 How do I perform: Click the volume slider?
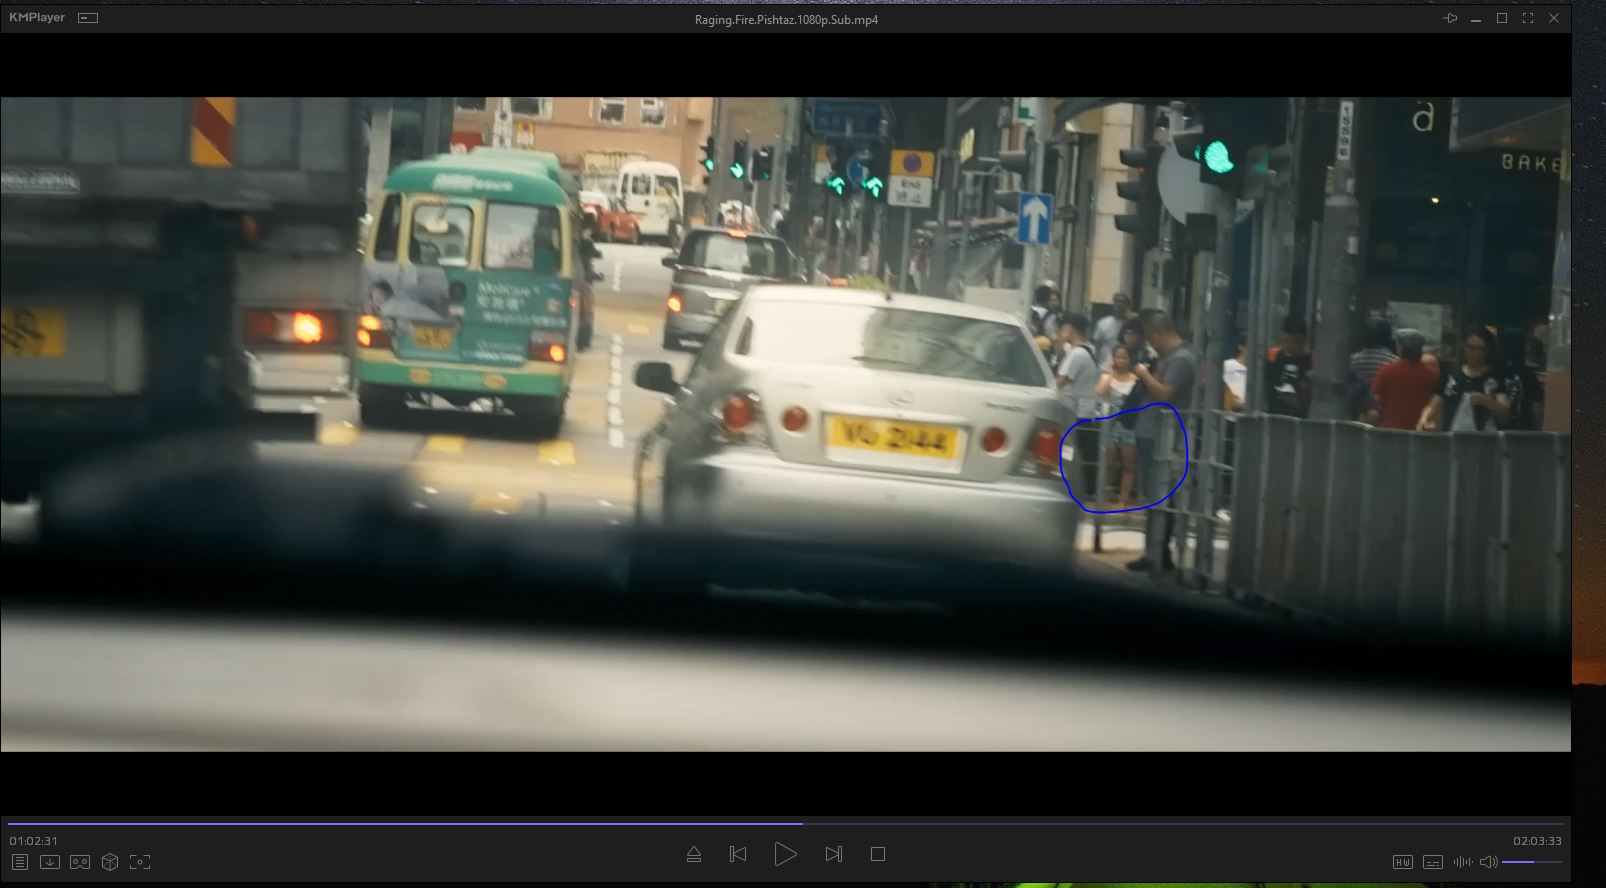coord(1531,862)
